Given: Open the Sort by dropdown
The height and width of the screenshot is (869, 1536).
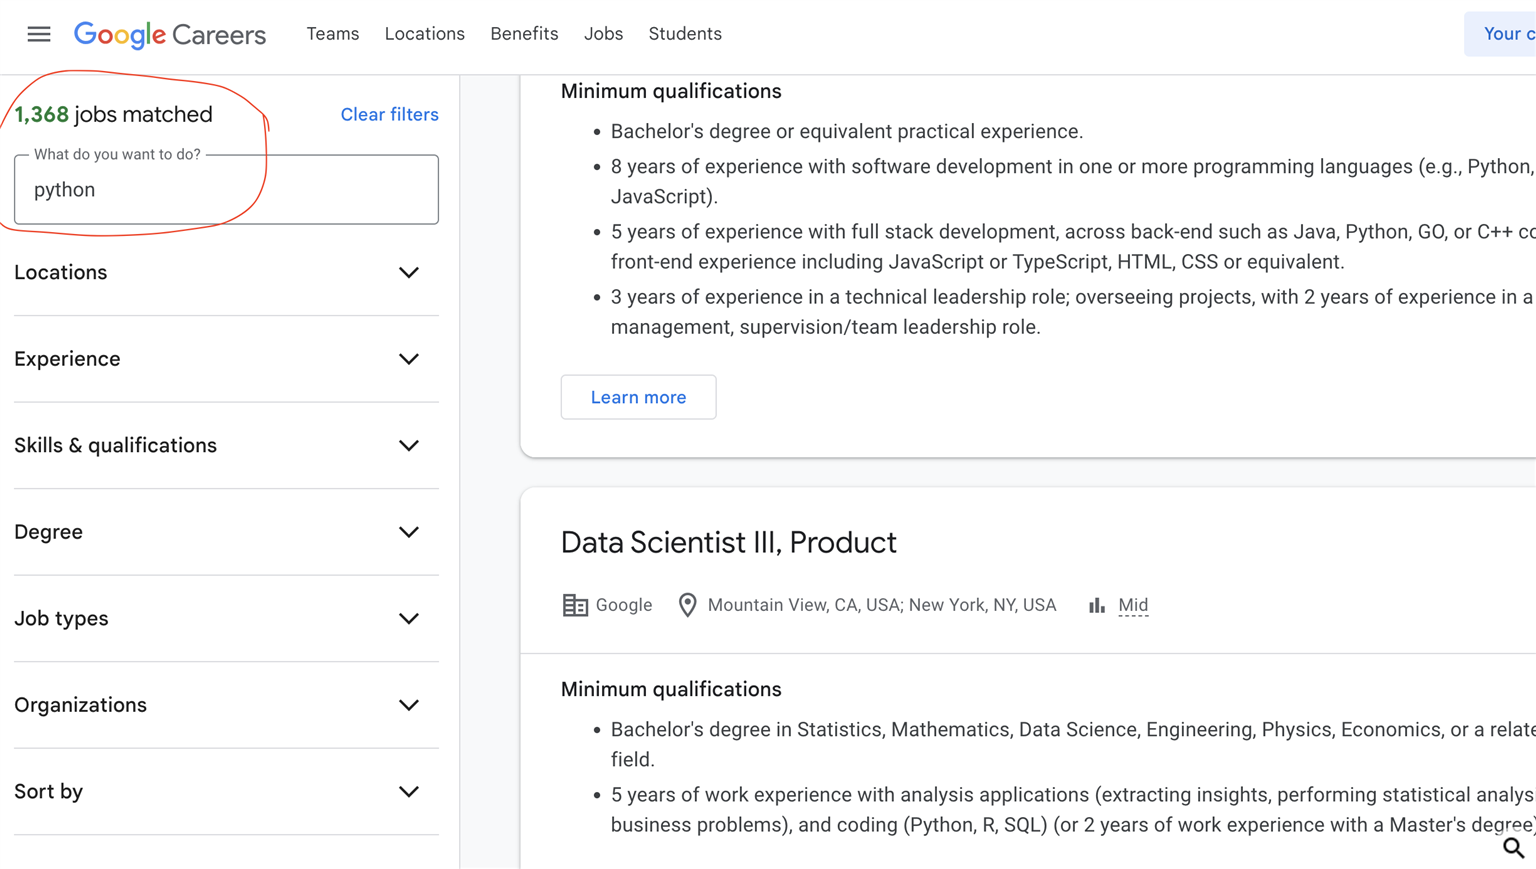Looking at the screenshot, I should tap(226, 792).
